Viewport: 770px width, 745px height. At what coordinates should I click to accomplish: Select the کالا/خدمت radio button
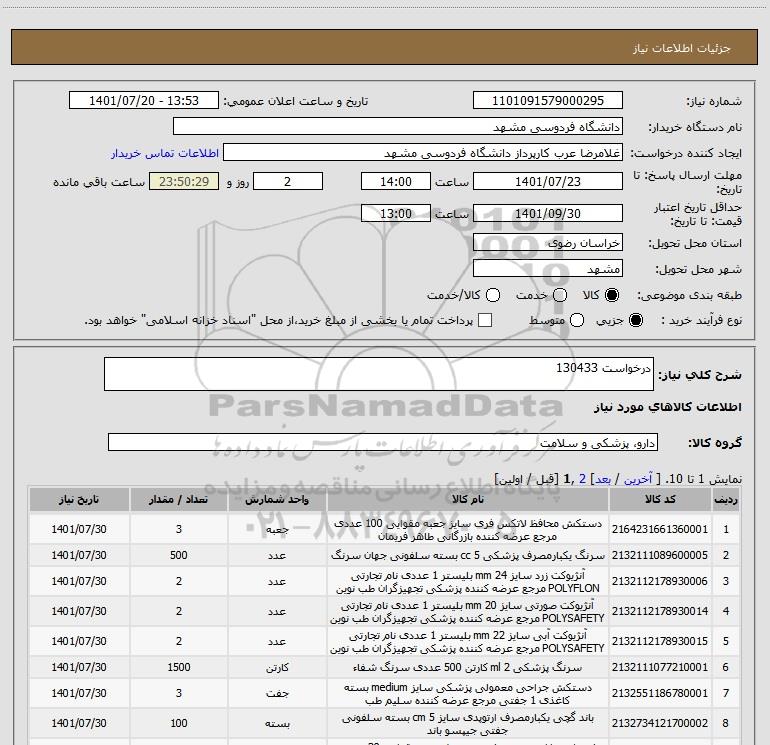click(x=493, y=295)
